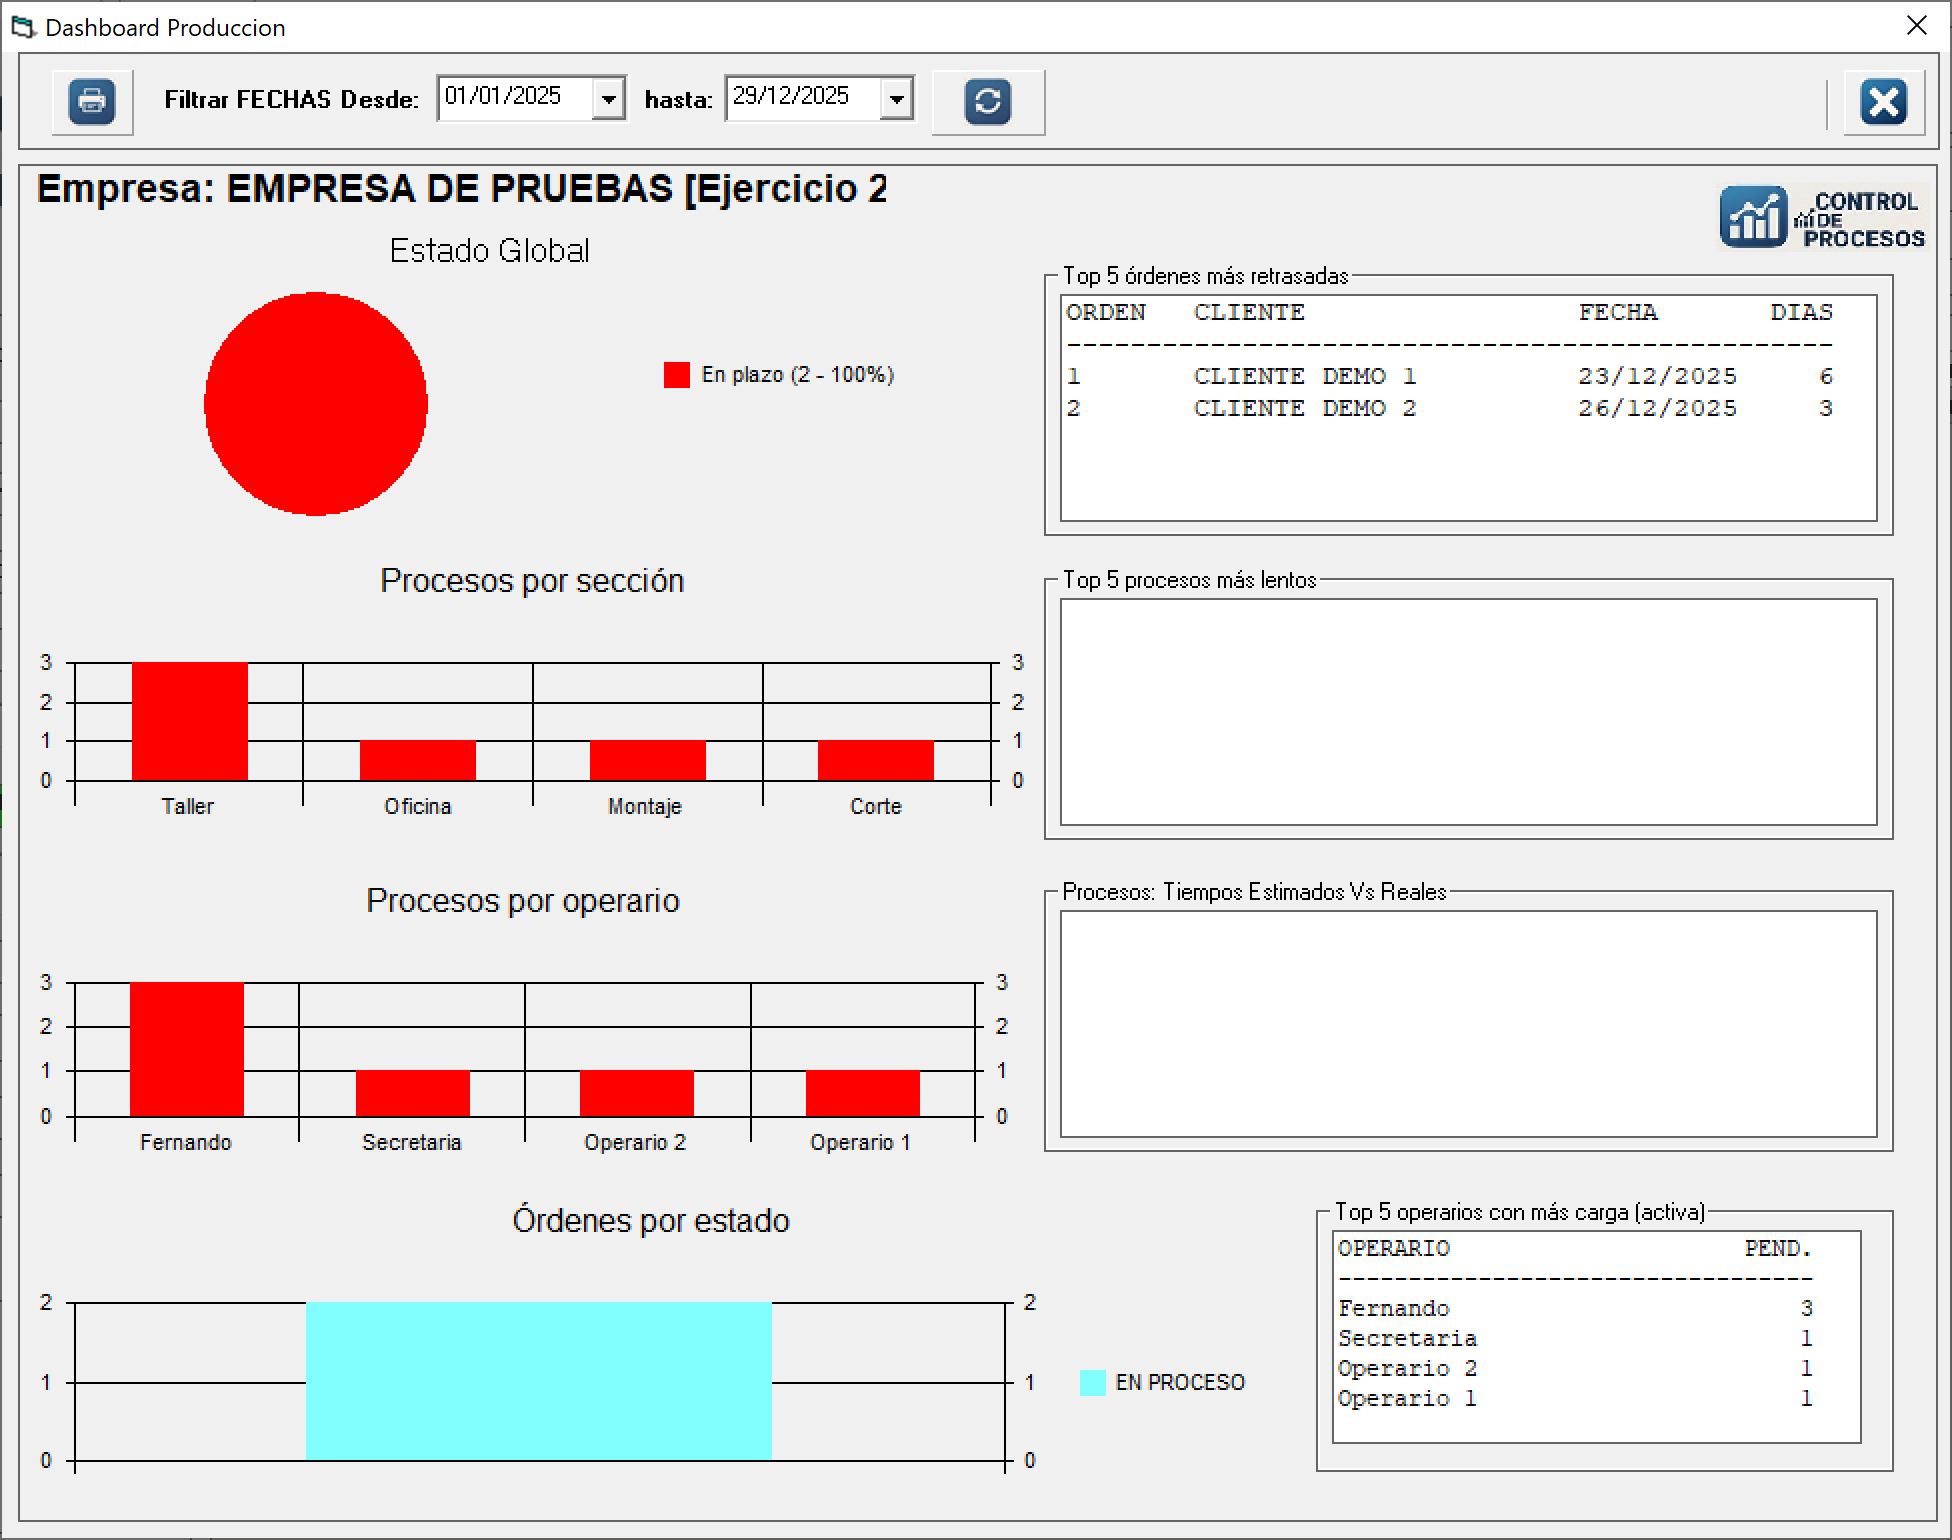This screenshot has width=1952, height=1540.
Task: Click inside Top 5 procesos más lentos box
Action: pos(1468,712)
